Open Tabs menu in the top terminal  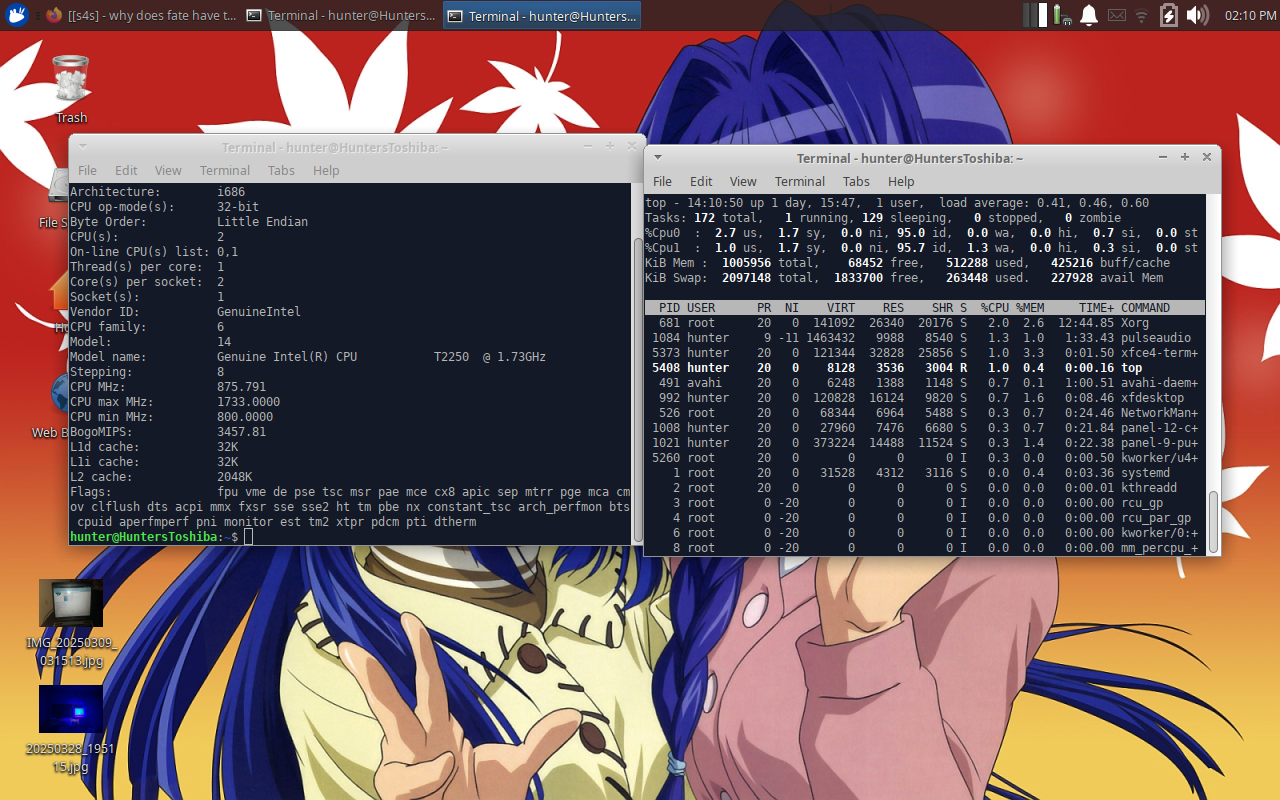click(x=856, y=181)
